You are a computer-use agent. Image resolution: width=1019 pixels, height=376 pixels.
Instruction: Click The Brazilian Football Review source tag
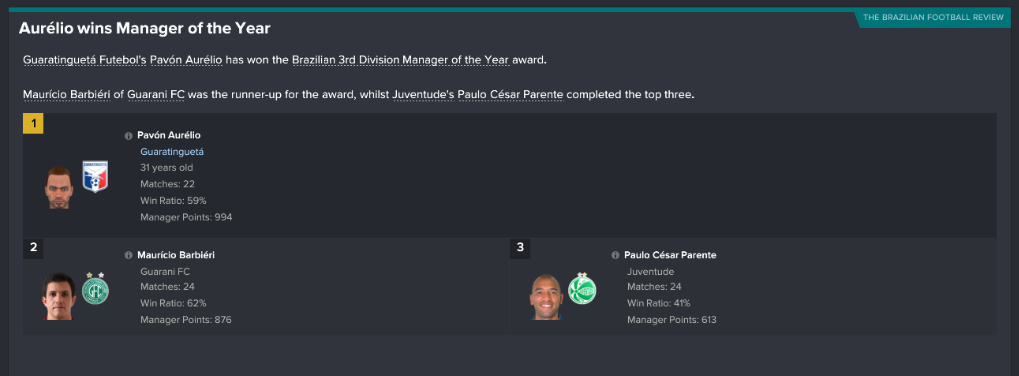933,18
